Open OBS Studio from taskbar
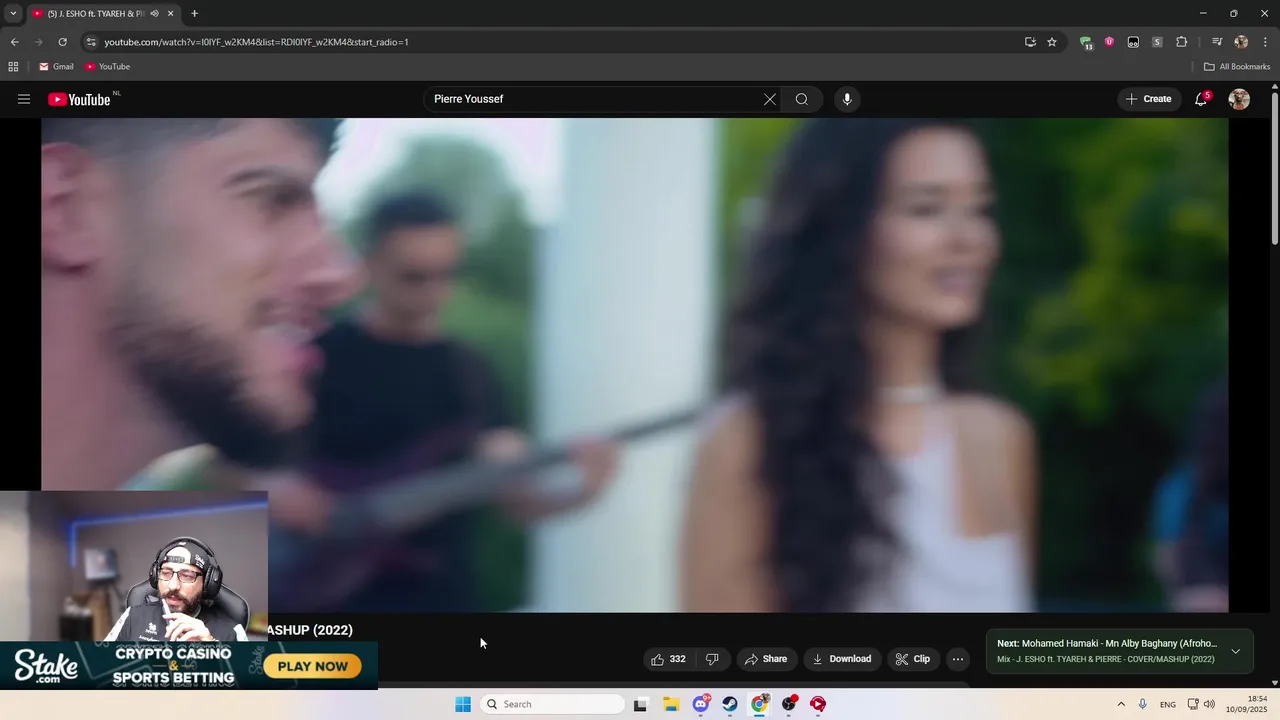This screenshot has width=1280, height=720. pos(789,704)
